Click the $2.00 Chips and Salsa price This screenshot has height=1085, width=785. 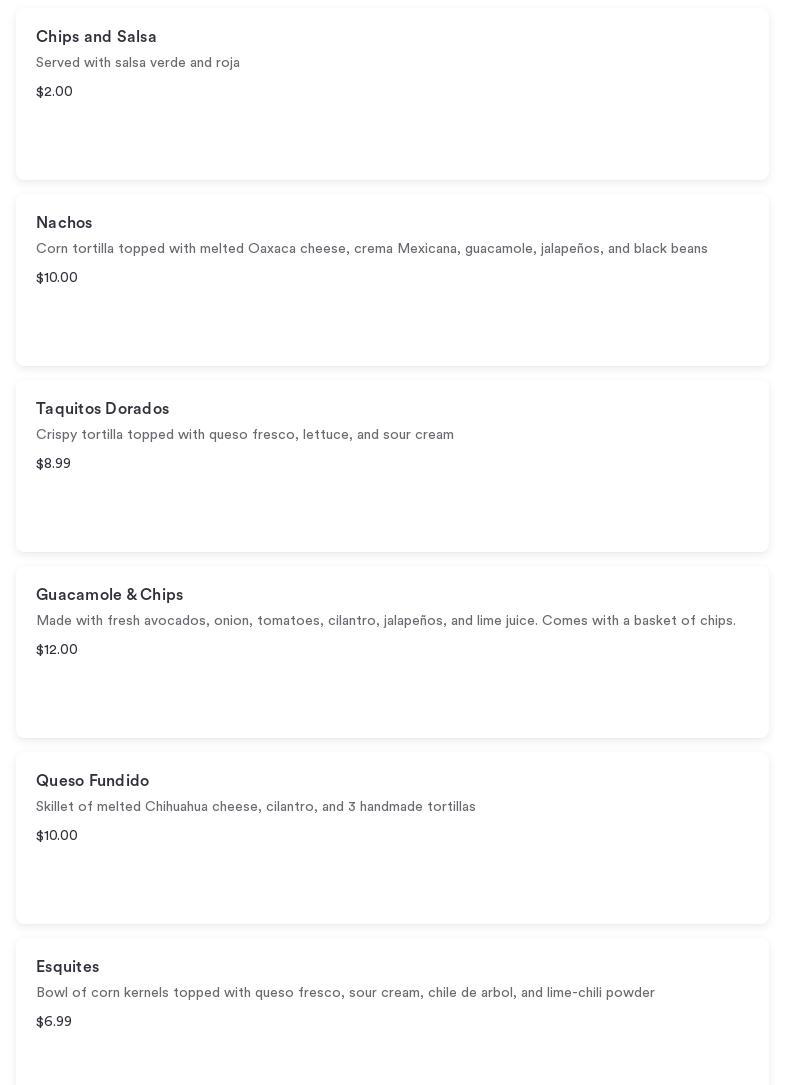[x=54, y=92]
